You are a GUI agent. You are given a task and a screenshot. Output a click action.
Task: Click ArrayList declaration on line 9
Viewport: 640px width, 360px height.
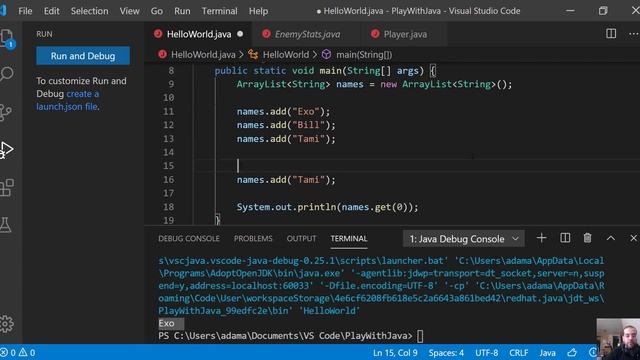tap(374, 84)
